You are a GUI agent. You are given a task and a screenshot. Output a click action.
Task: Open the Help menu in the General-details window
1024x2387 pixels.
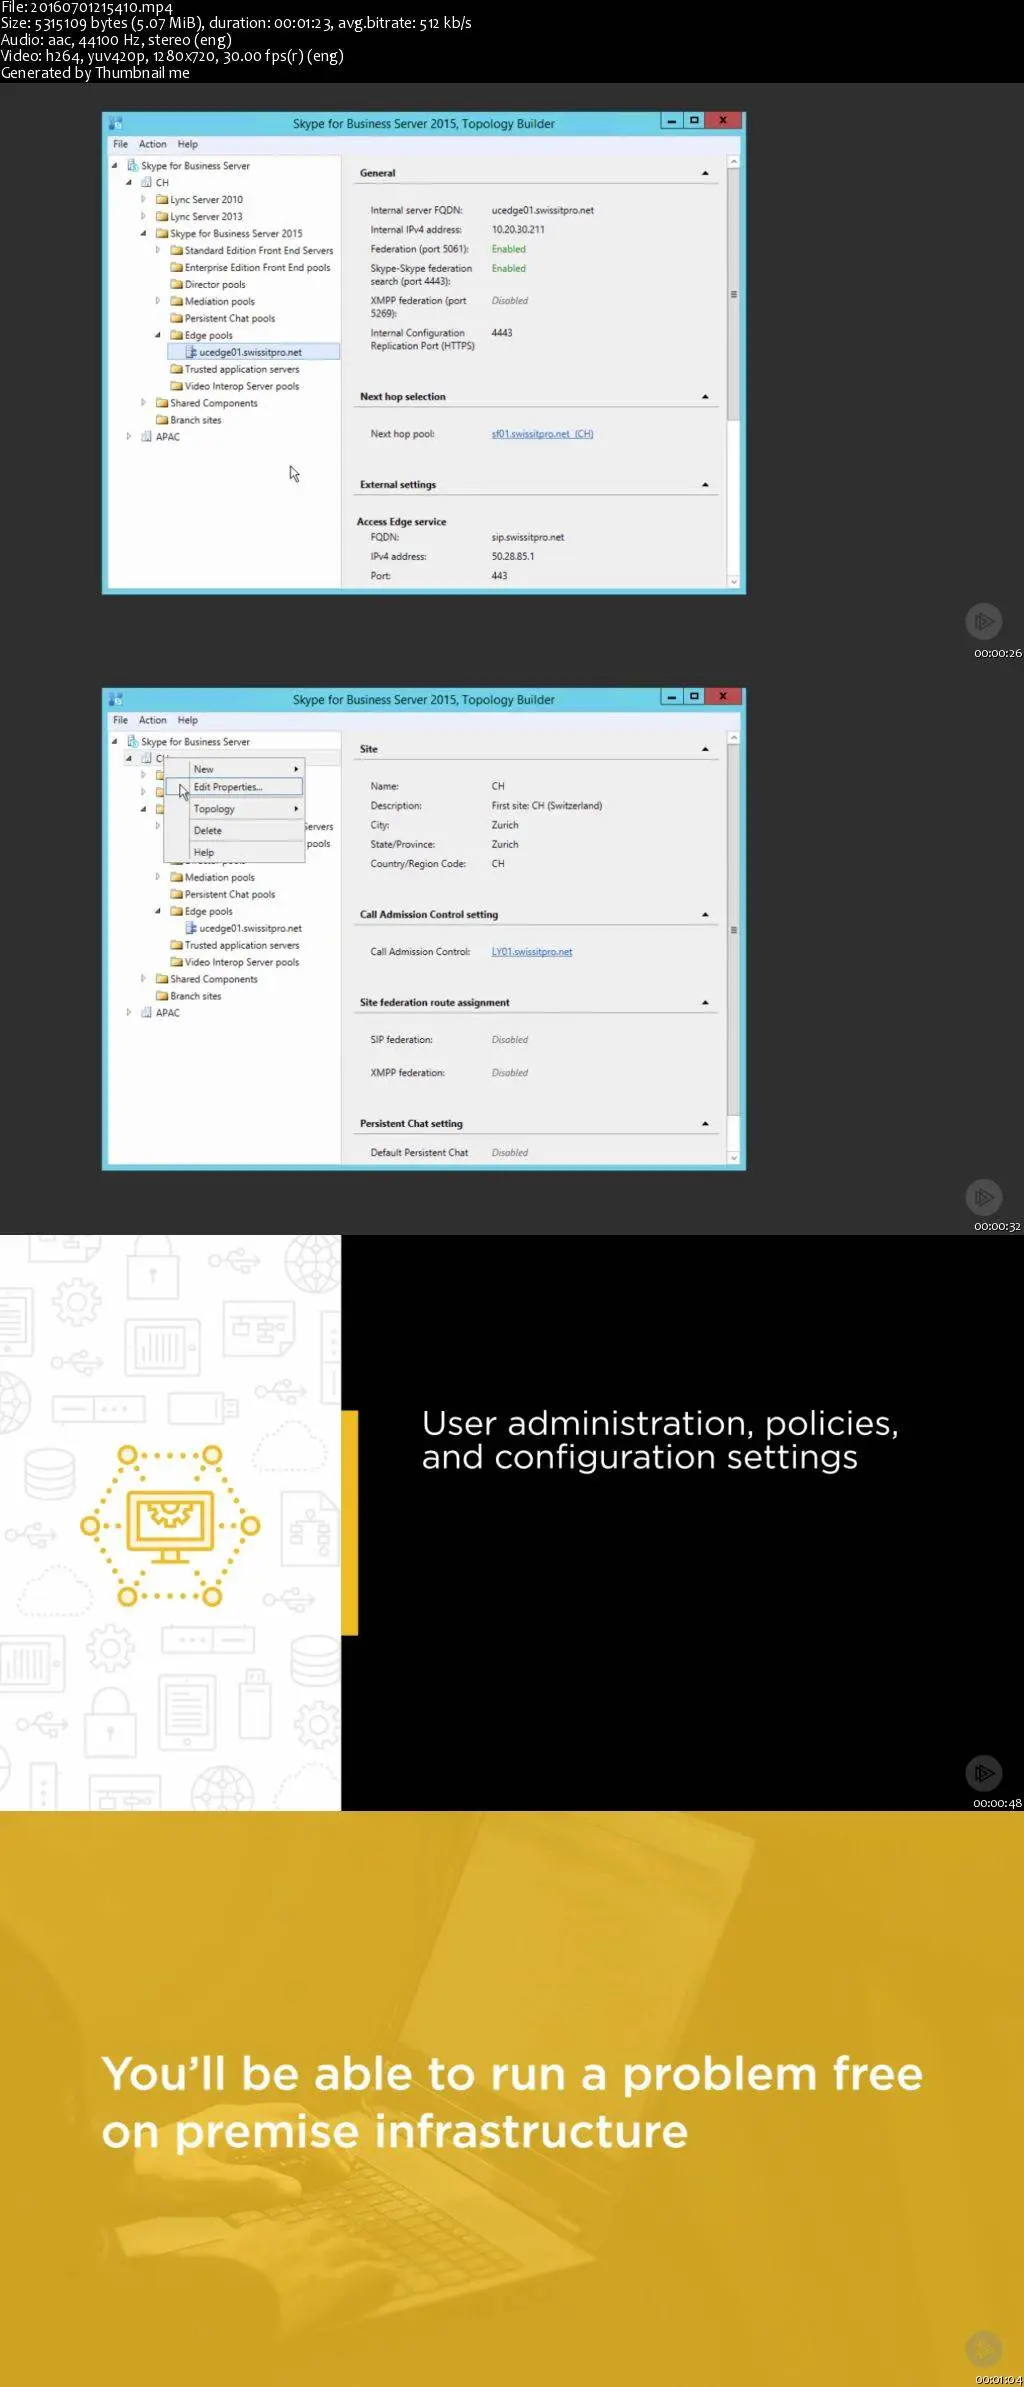tap(188, 144)
